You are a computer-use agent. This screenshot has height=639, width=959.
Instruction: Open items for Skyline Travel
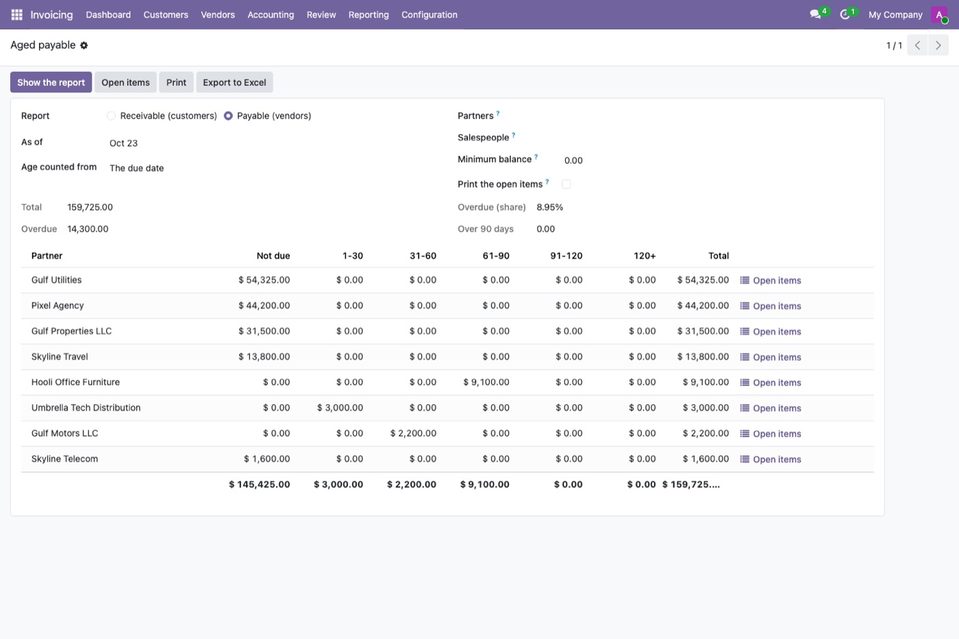pyautogui.click(x=771, y=358)
